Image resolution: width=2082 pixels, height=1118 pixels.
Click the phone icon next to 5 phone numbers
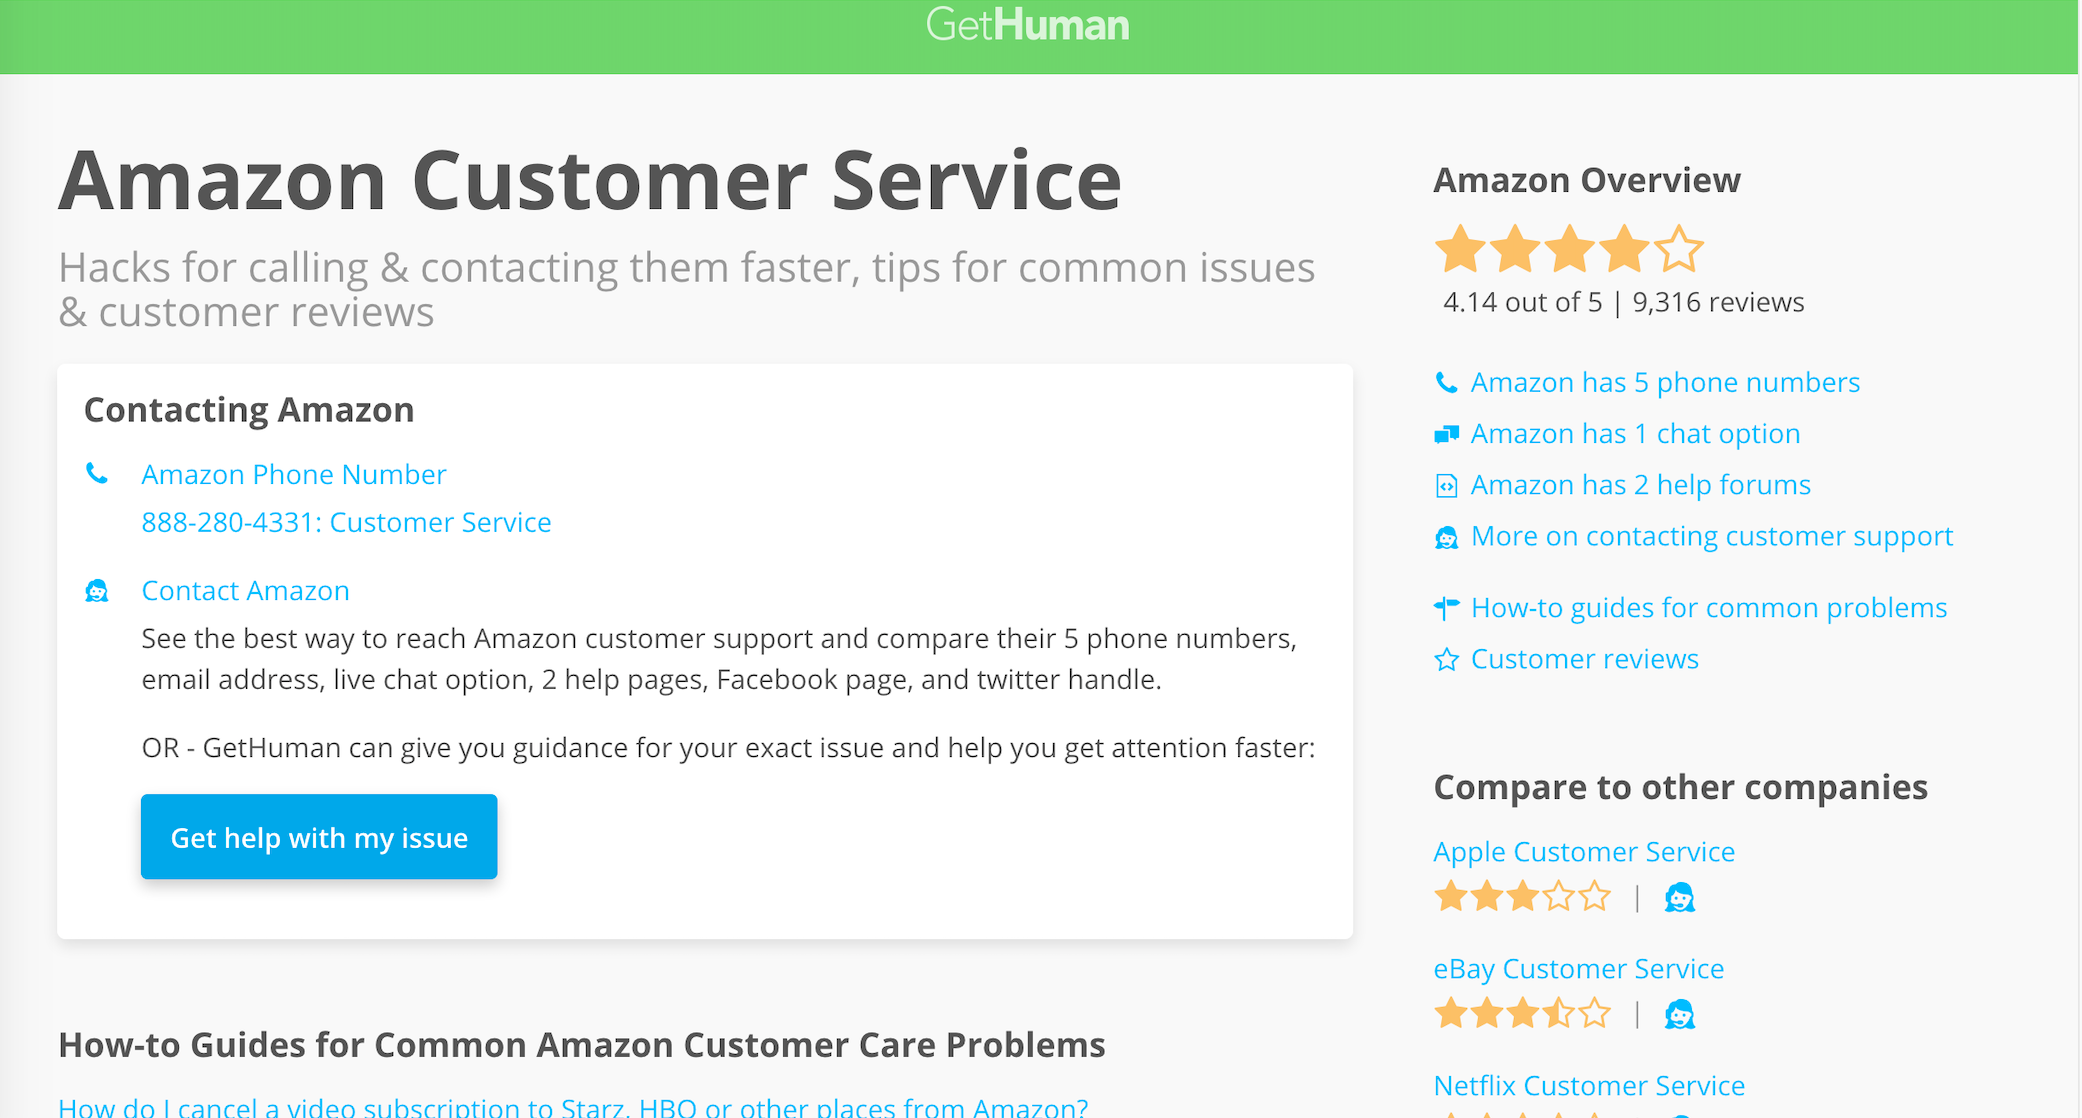1446,382
